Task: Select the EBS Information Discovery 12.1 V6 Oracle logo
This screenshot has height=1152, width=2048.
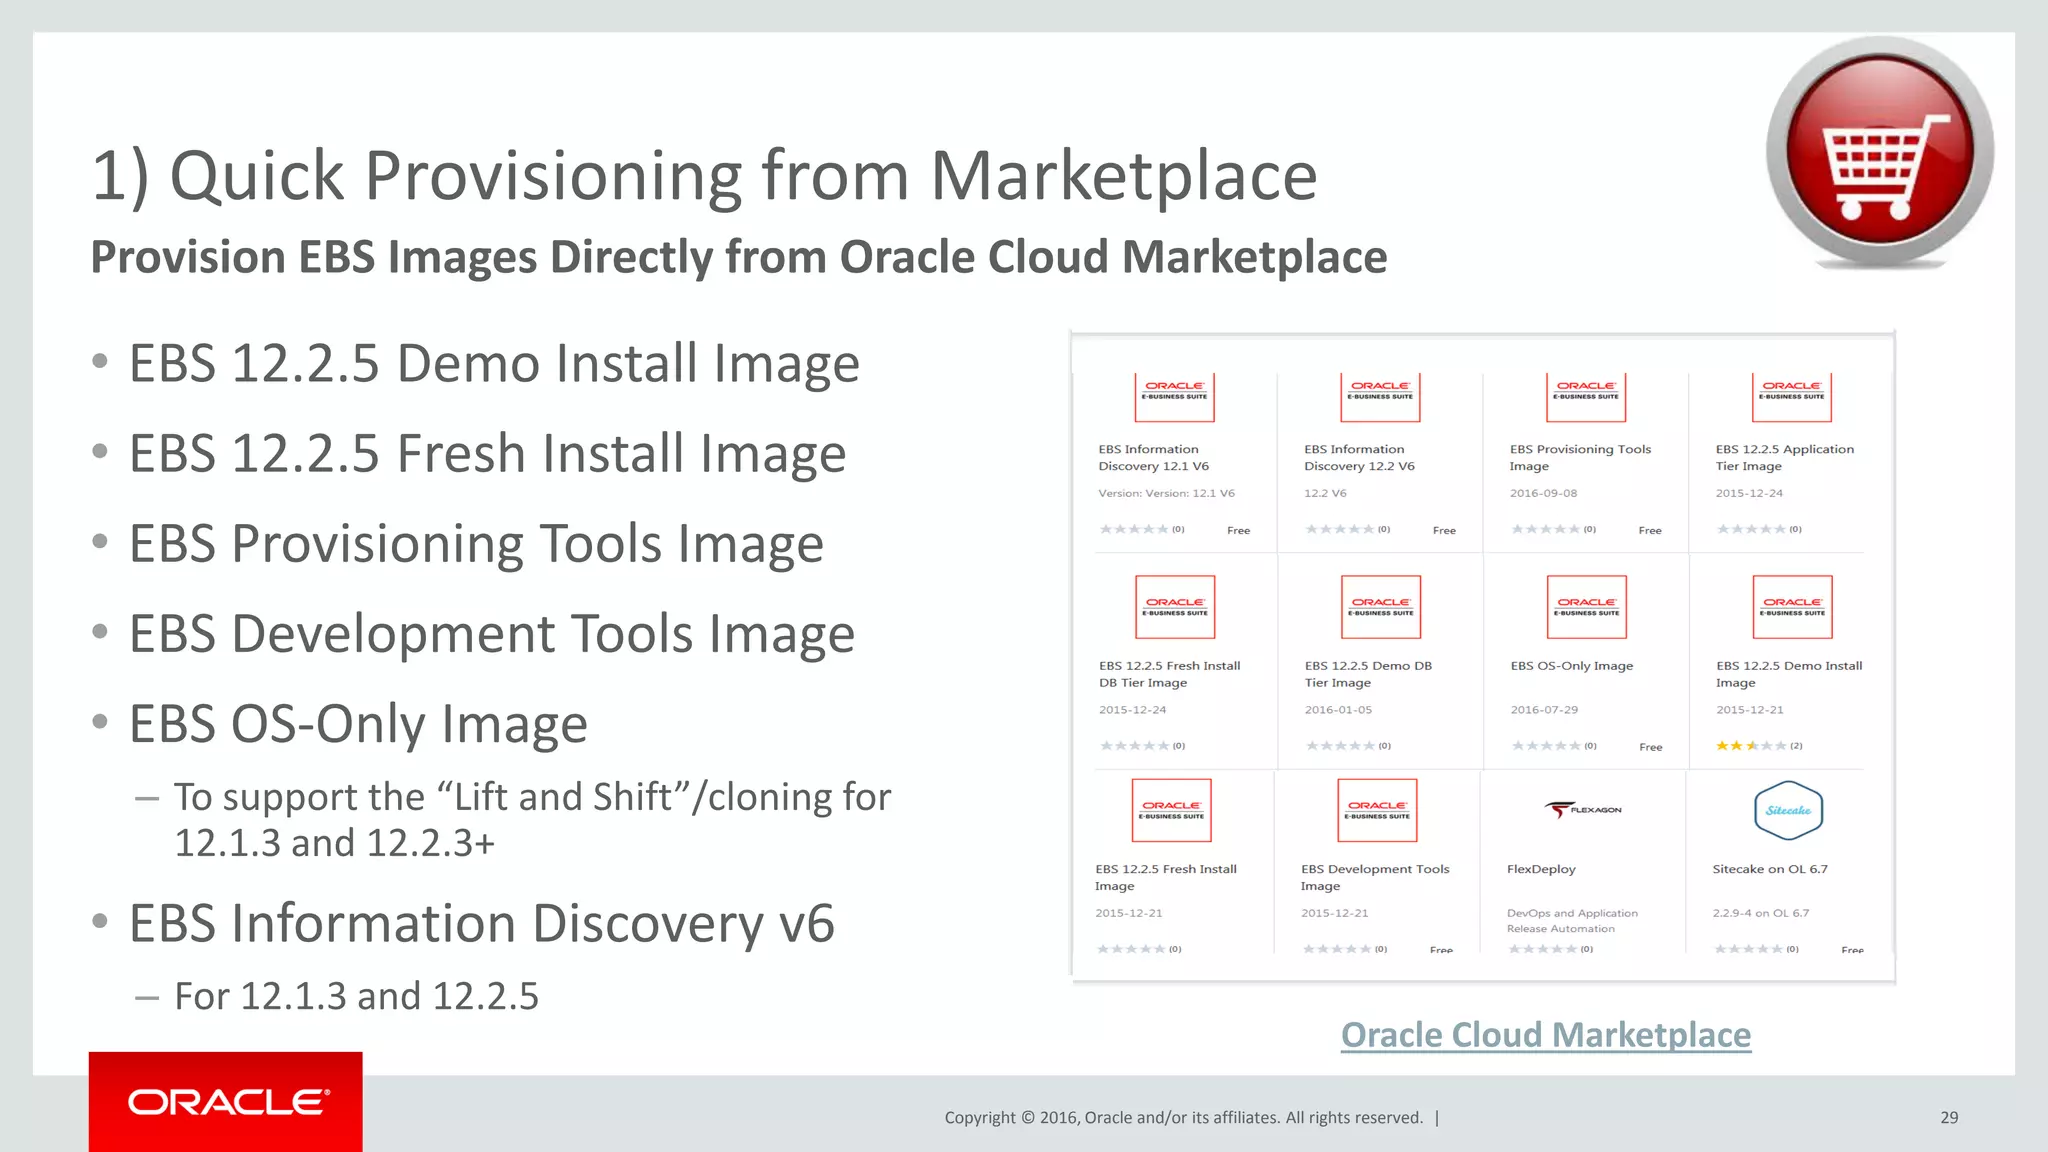Action: (x=1175, y=398)
